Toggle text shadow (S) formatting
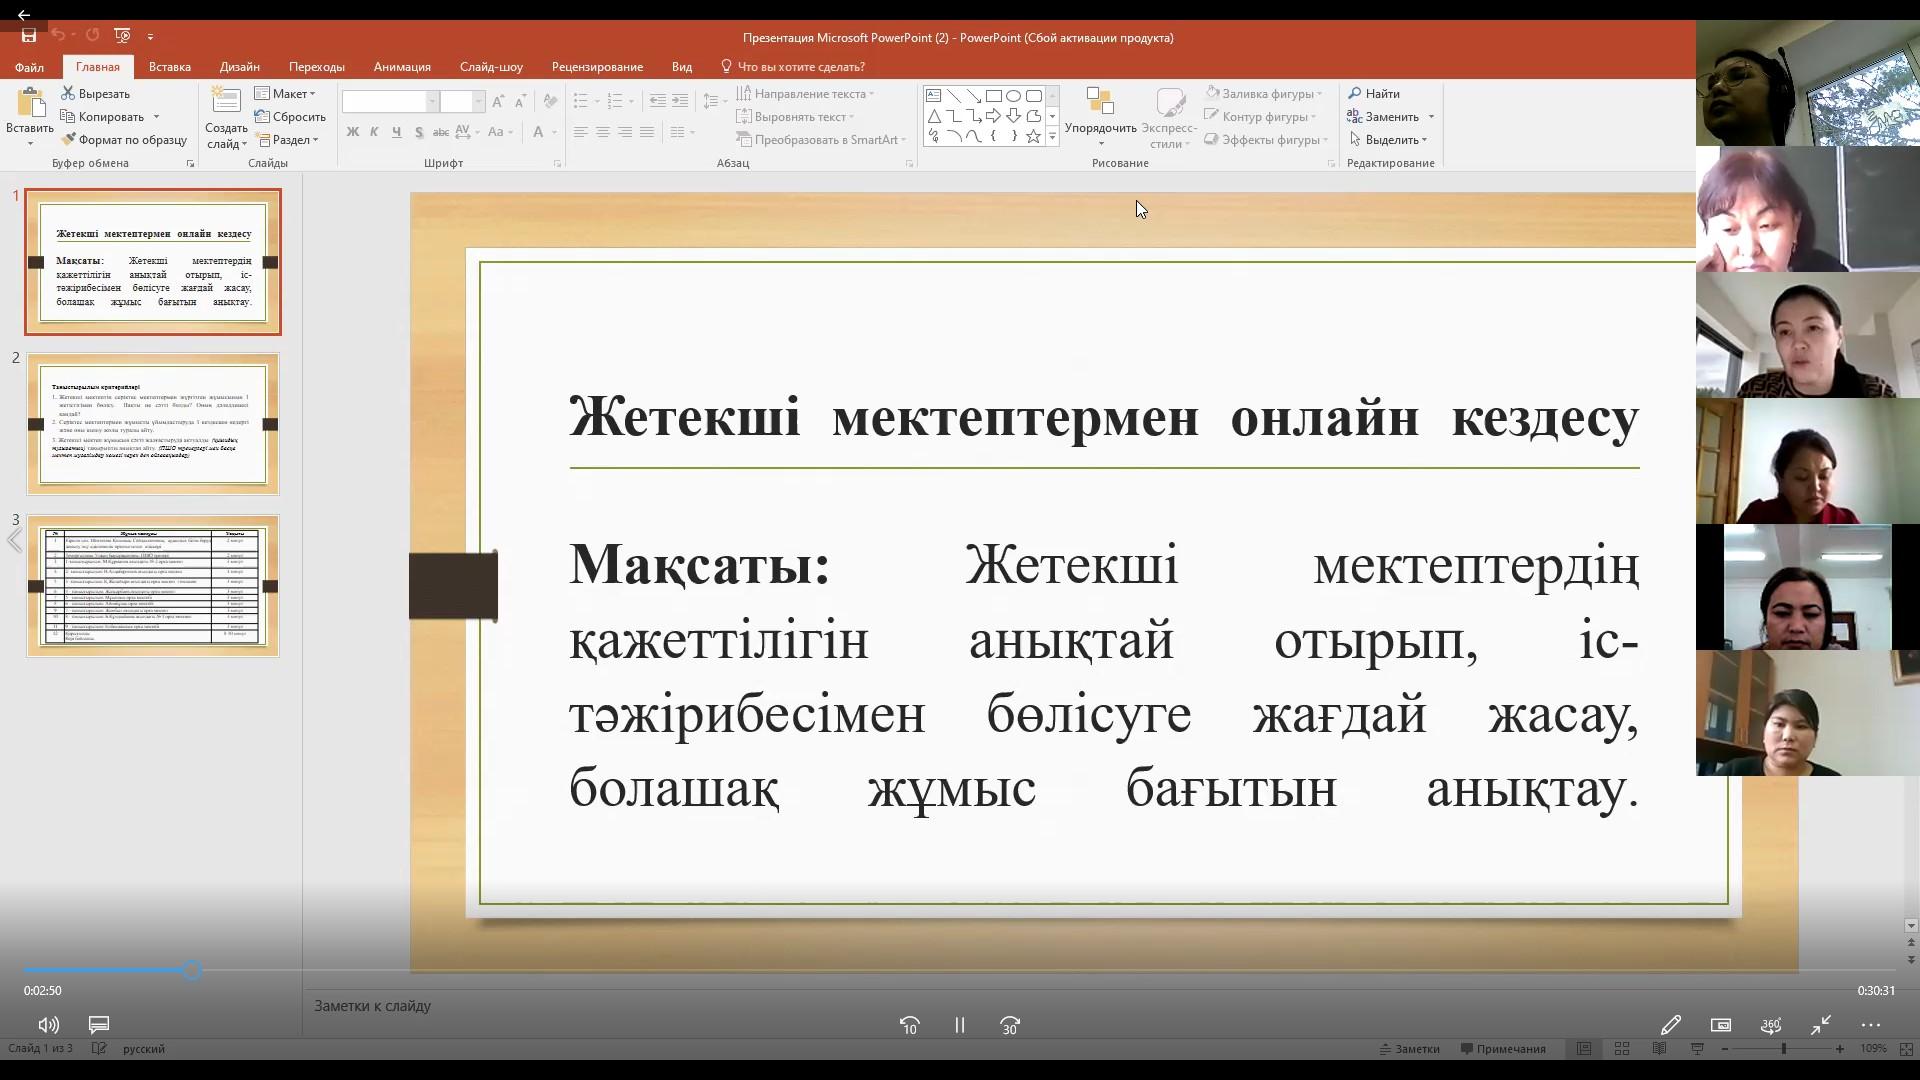The image size is (1920, 1080). tap(419, 132)
